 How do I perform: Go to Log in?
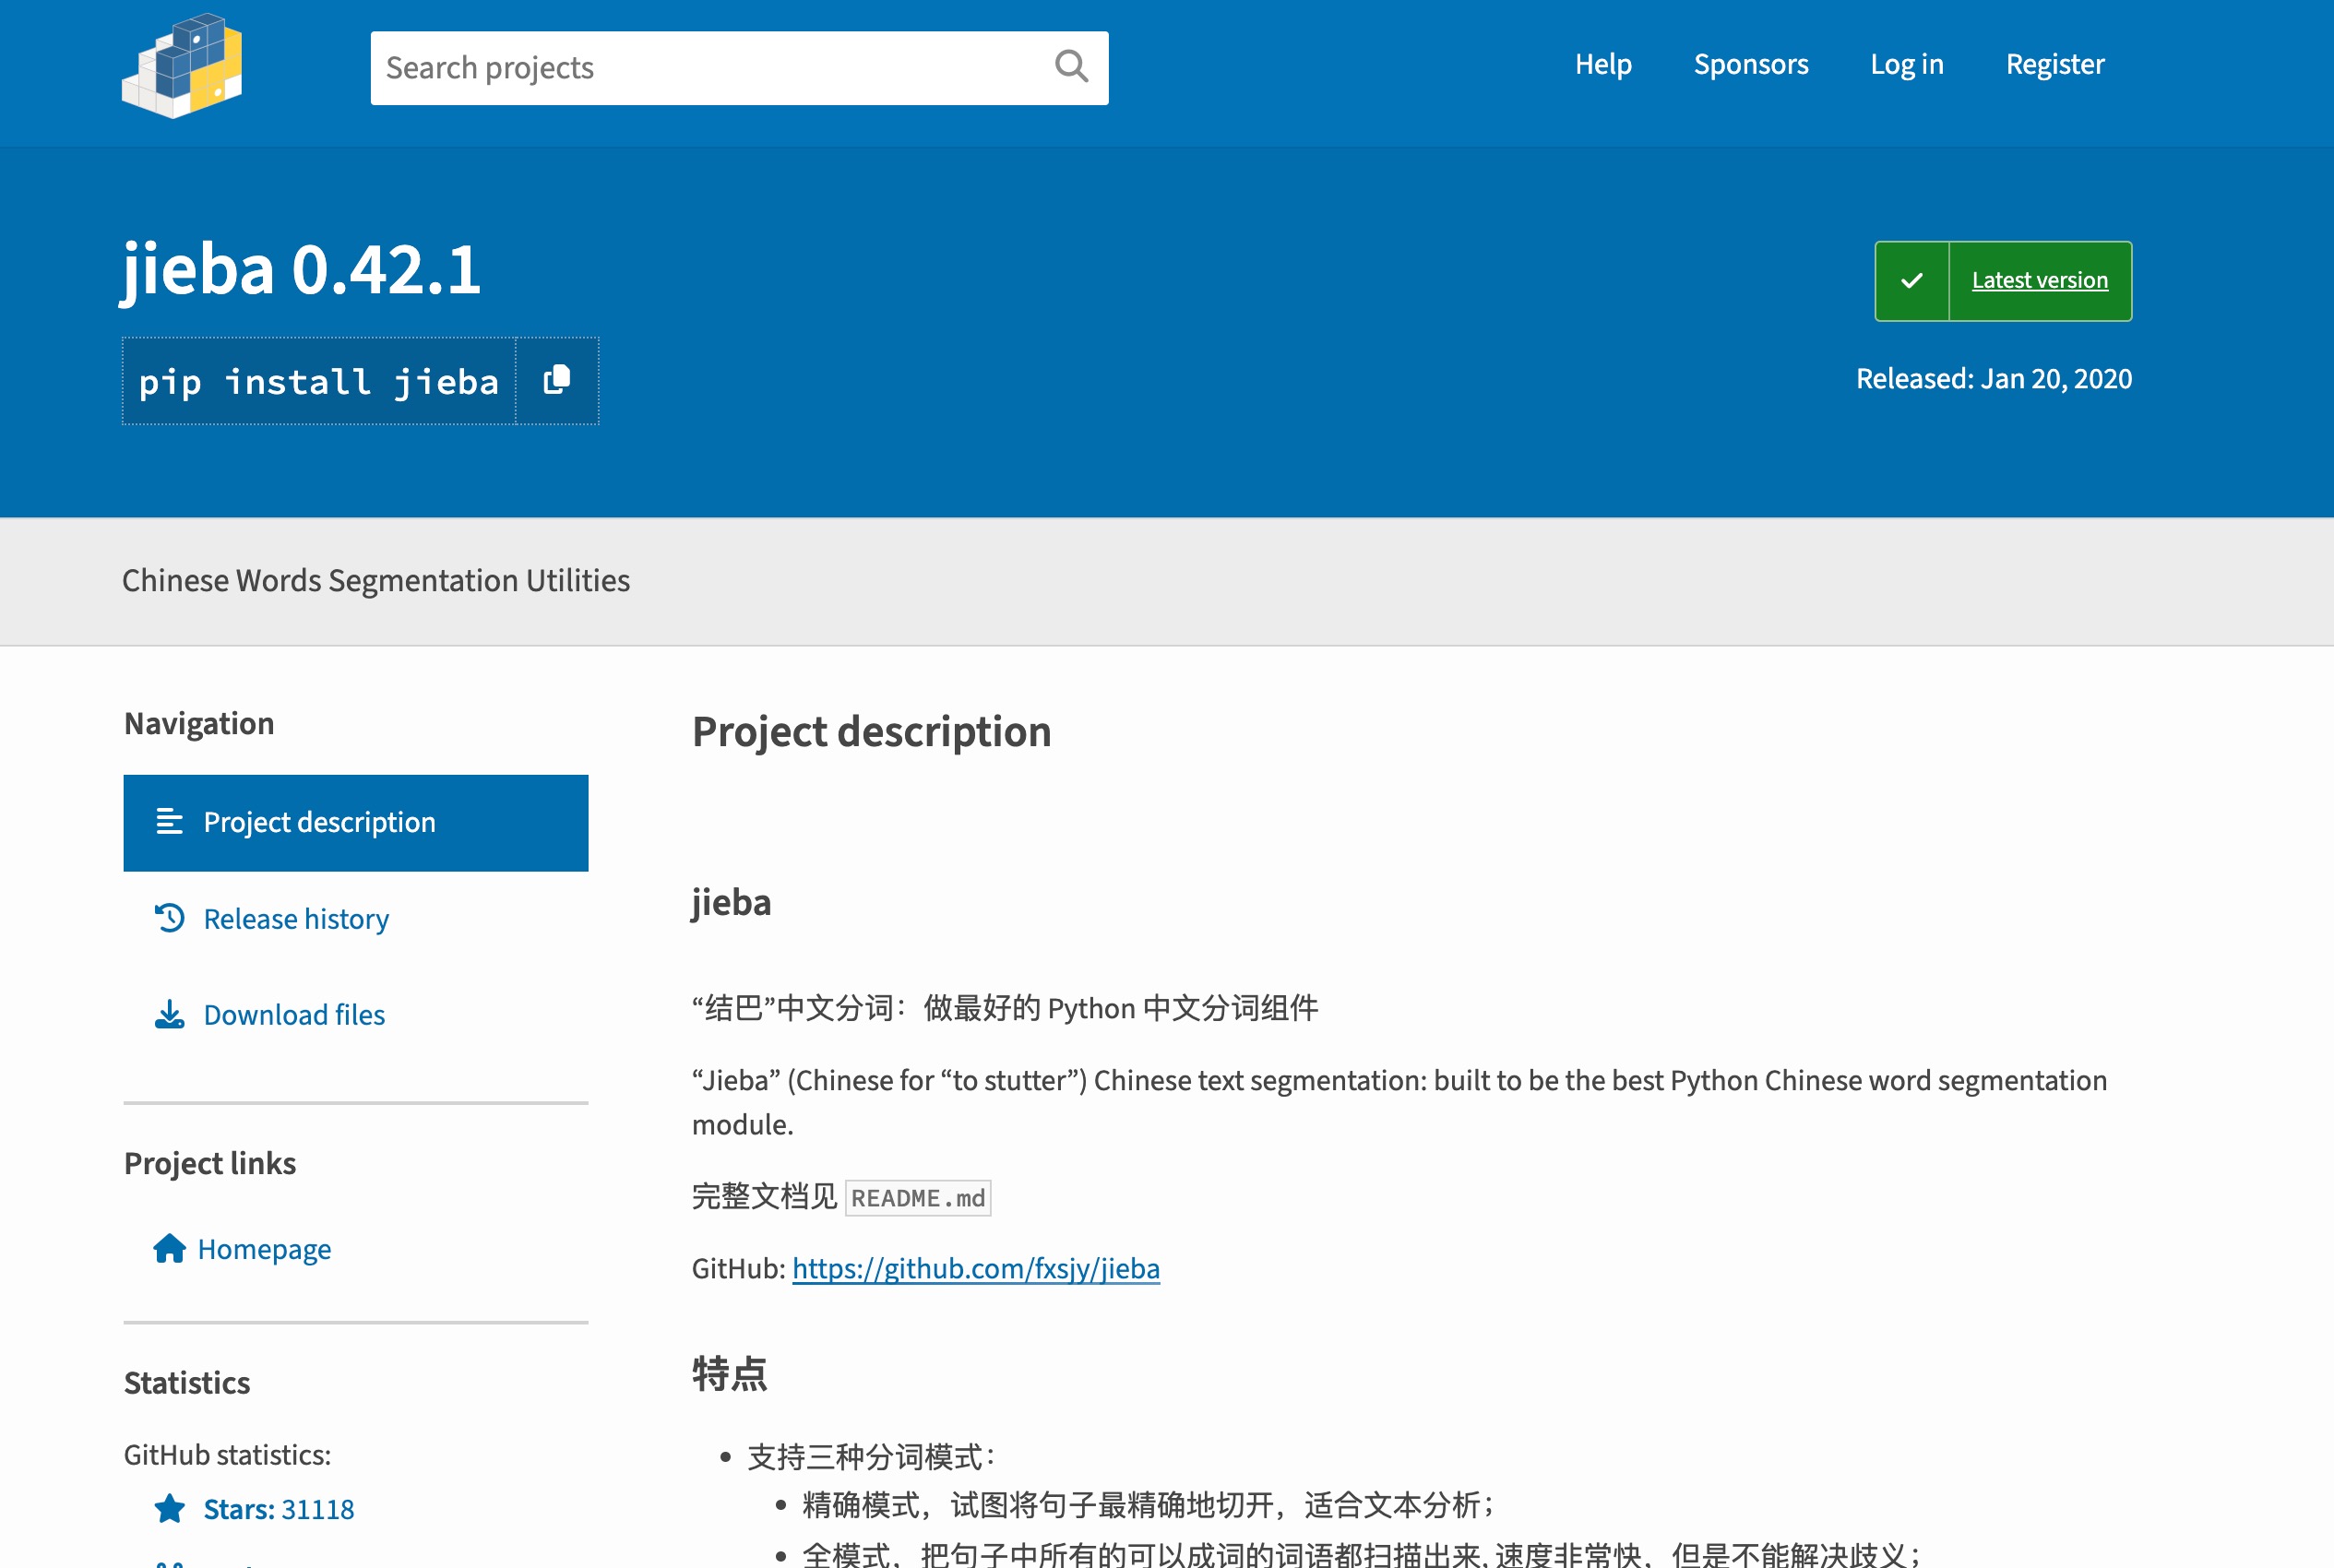click(x=1907, y=64)
